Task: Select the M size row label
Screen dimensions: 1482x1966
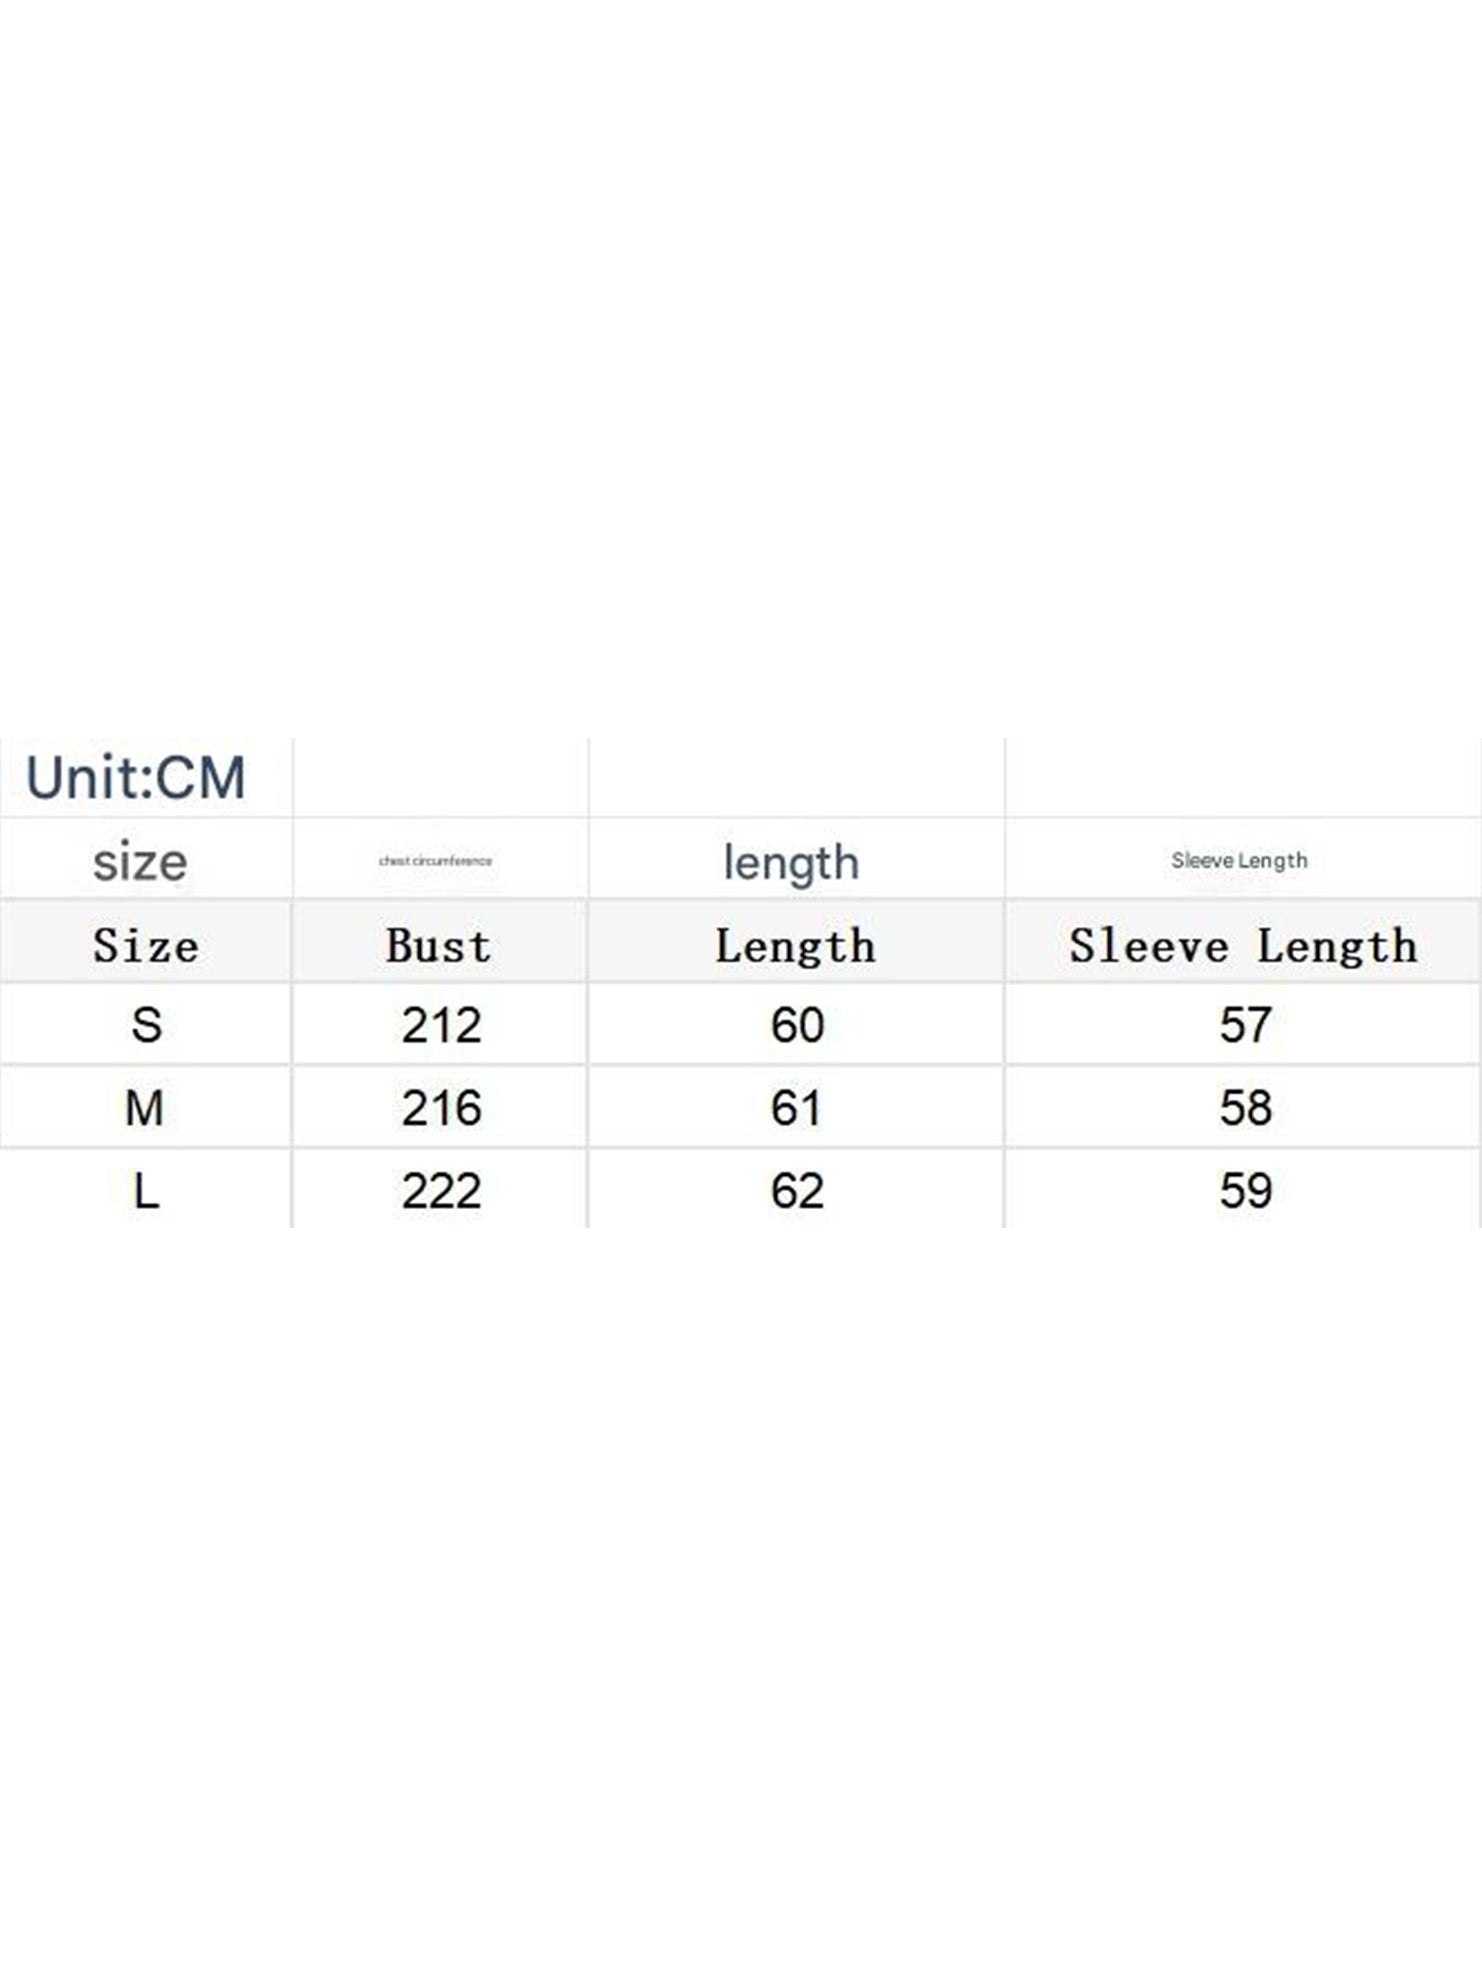Action: (x=145, y=1108)
